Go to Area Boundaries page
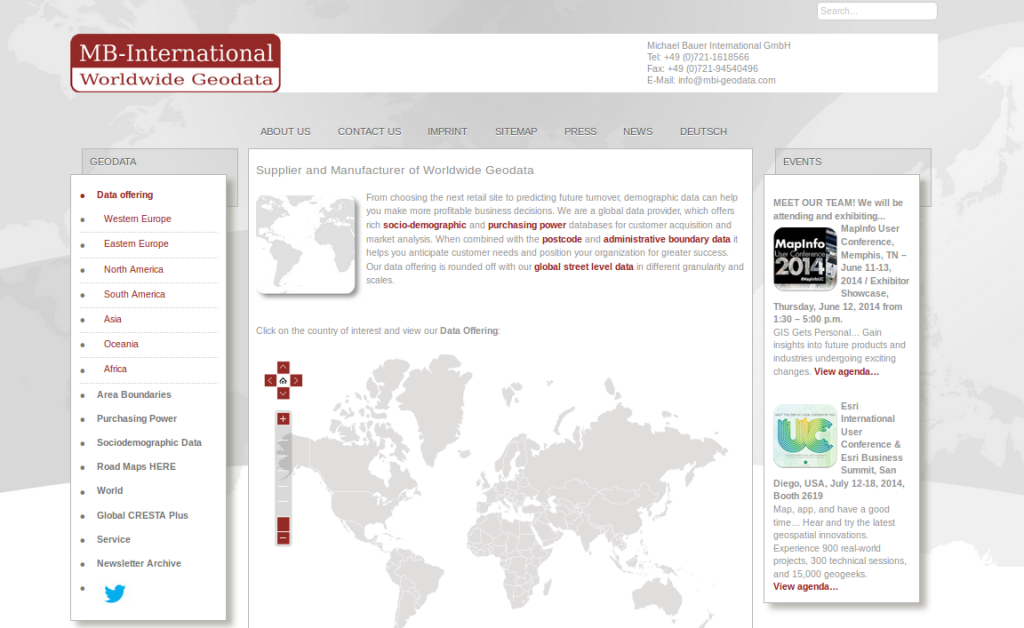Screen dimensions: 1024x628 tap(134, 394)
